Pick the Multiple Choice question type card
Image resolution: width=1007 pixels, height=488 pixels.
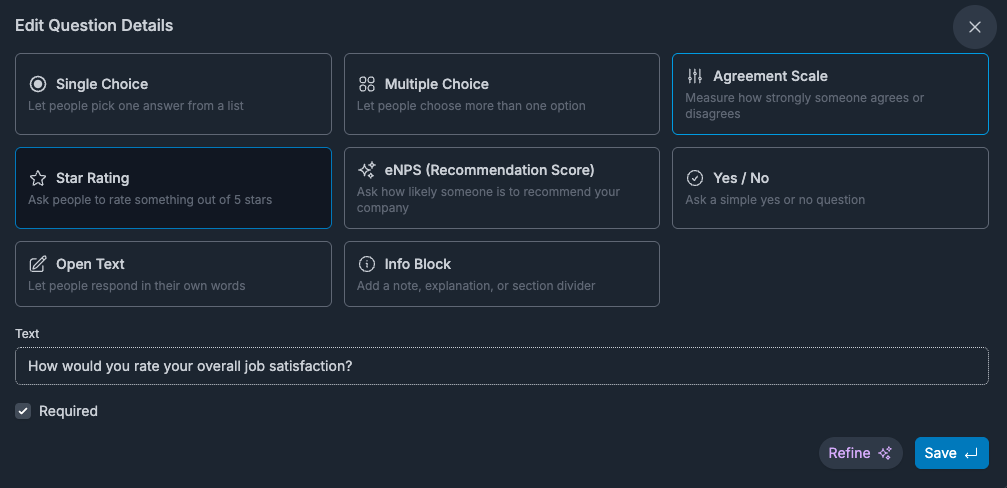click(502, 94)
